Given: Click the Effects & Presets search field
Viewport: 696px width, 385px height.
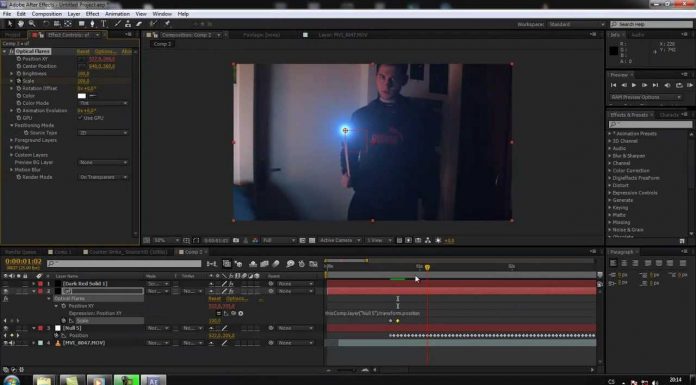Looking at the screenshot, I should [651, 124].
